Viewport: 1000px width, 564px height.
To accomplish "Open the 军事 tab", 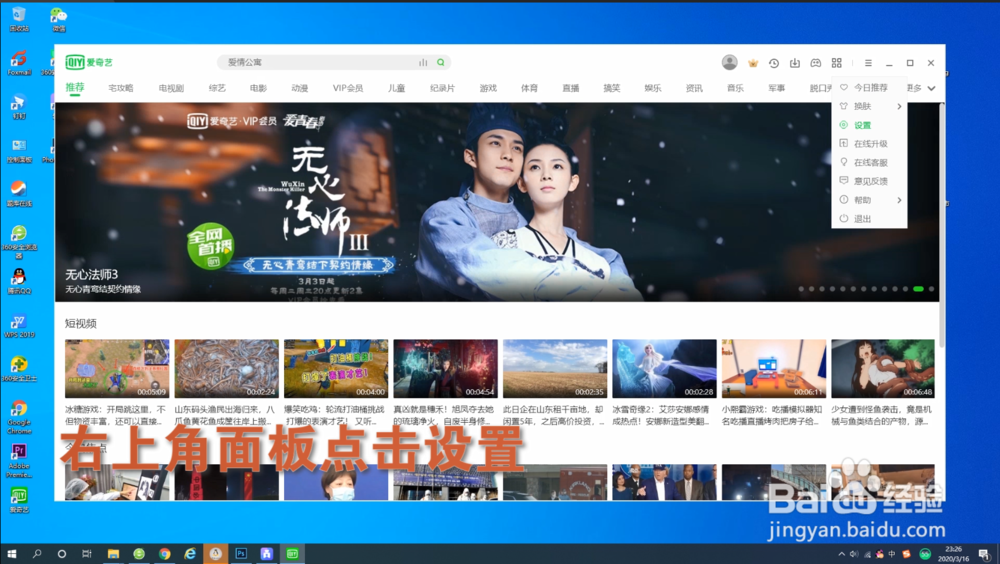I will coord(776,88).
